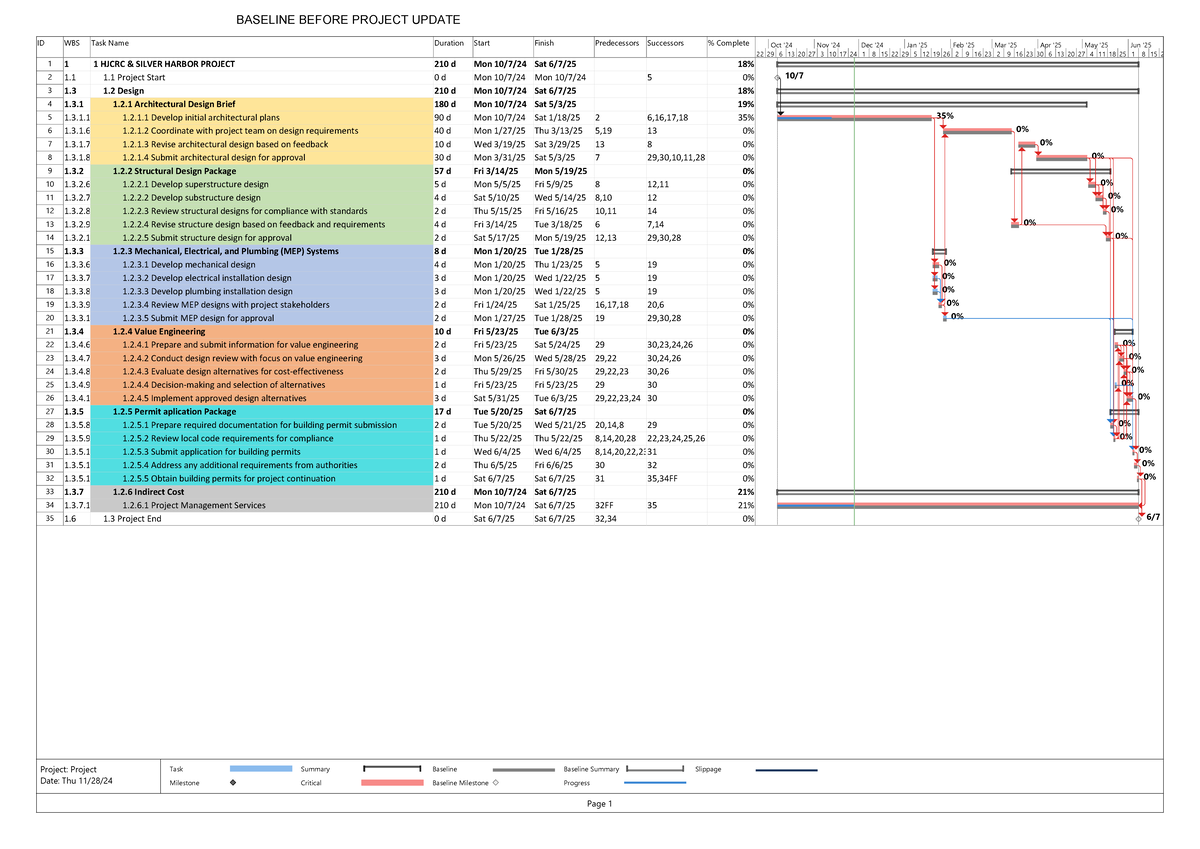Click the Baseline Milestone diamond in the legend
This screenshot has height=849, width=1200.
point(496,783)
